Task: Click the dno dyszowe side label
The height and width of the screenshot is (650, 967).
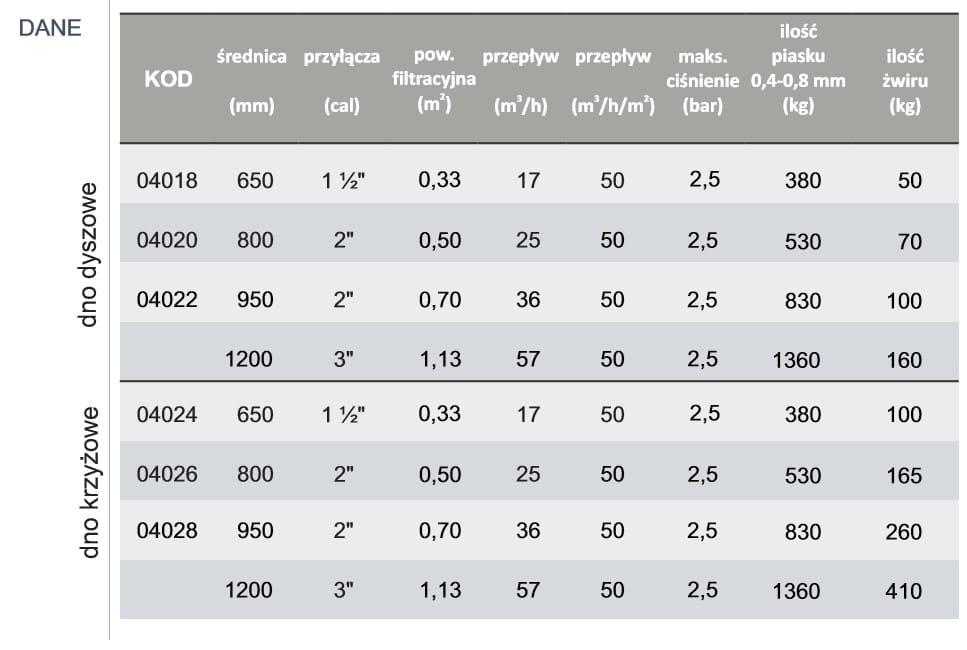Action: tap(91, 258)
